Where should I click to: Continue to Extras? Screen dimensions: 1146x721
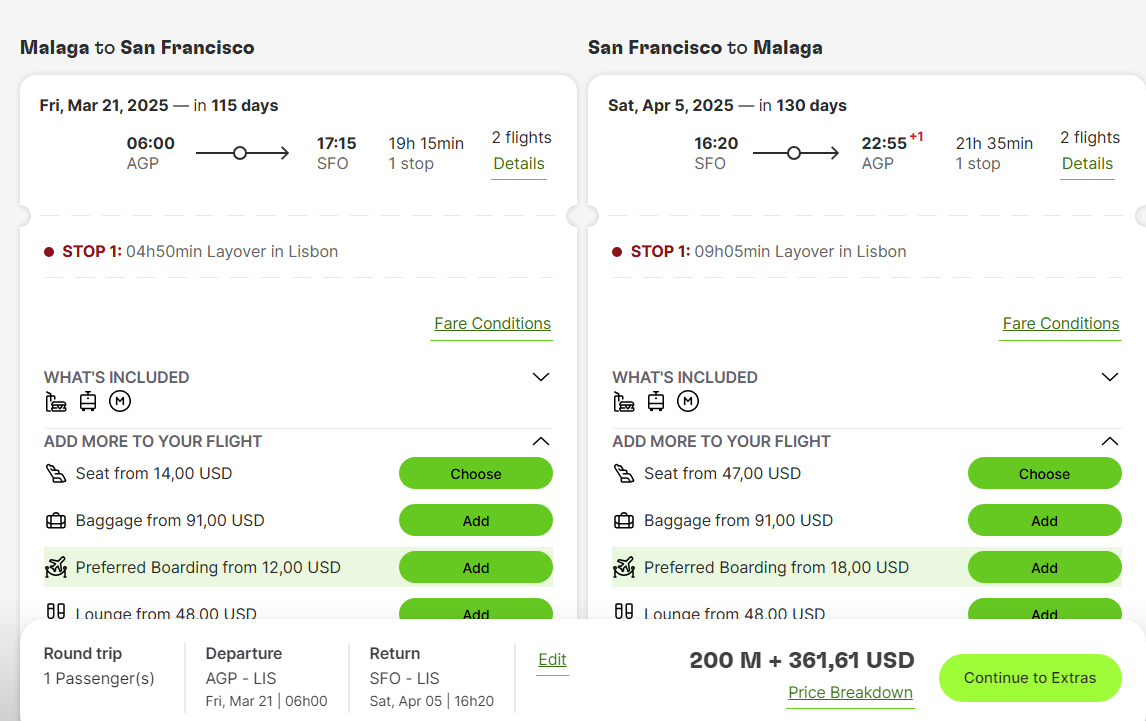click(x=1030, y=678)
